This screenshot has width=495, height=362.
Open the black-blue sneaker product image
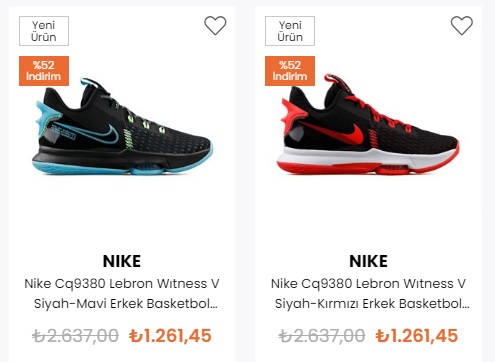tap(122, 127)
